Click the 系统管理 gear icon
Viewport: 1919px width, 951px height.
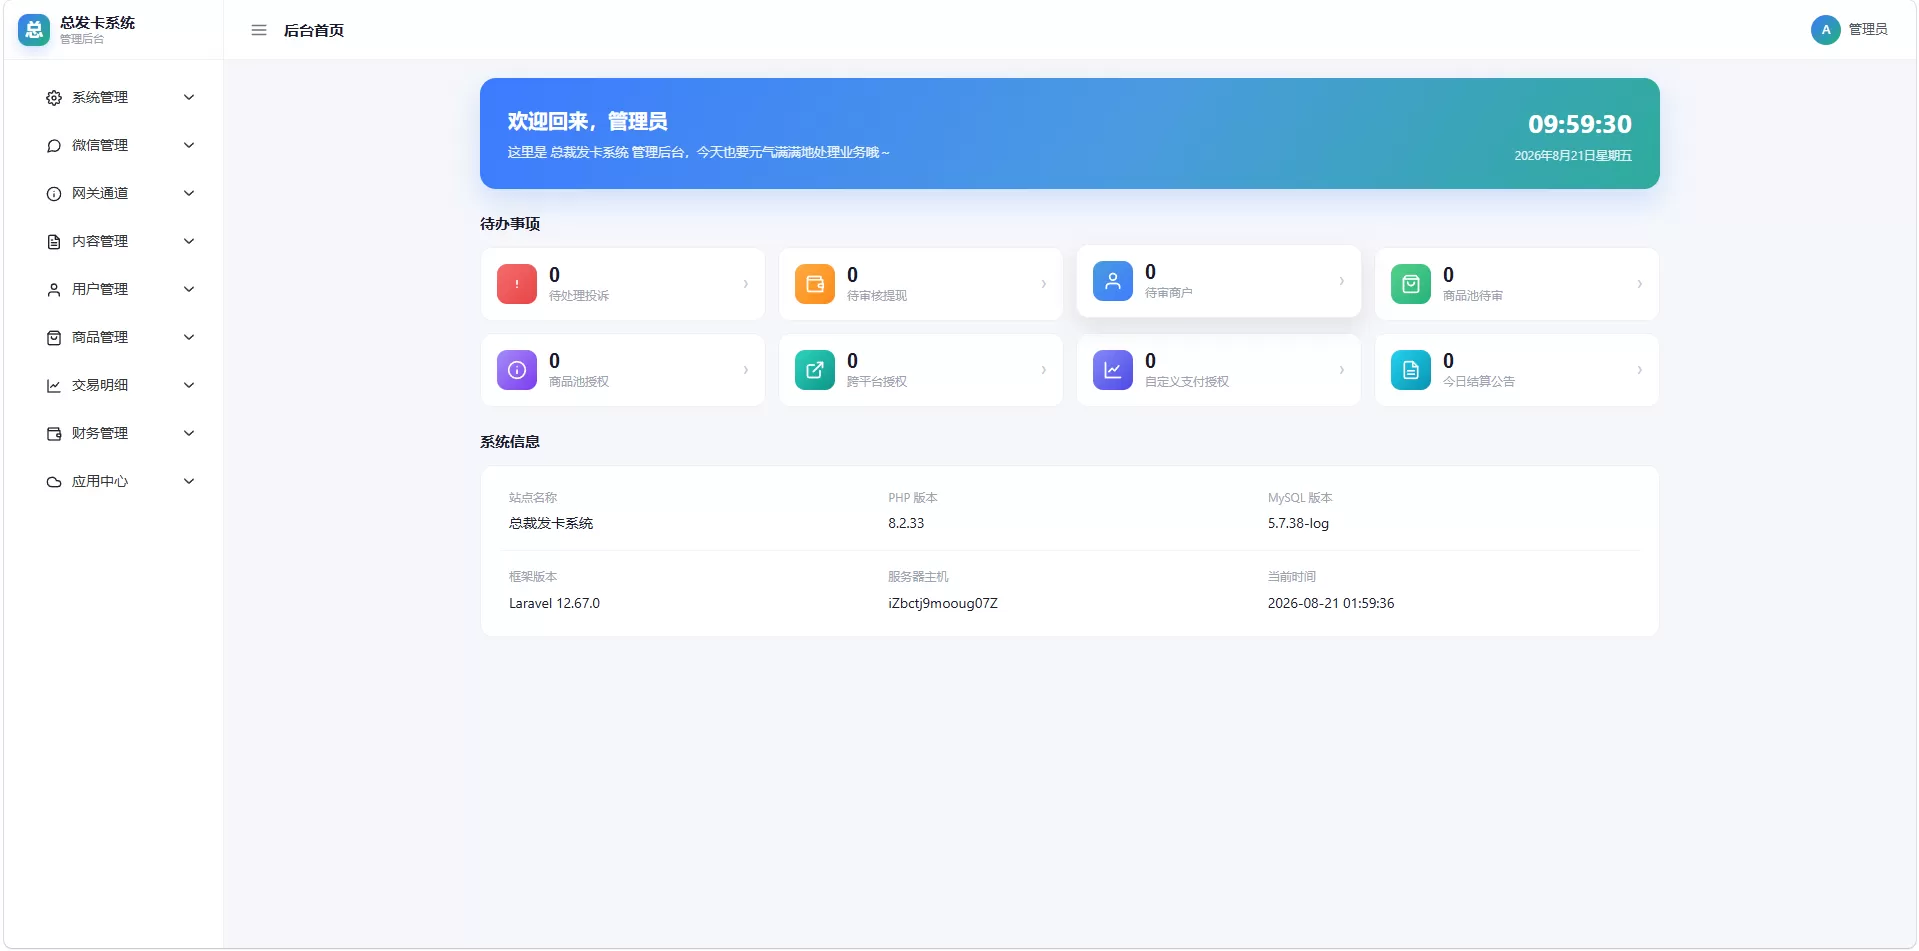pos(54,98)
